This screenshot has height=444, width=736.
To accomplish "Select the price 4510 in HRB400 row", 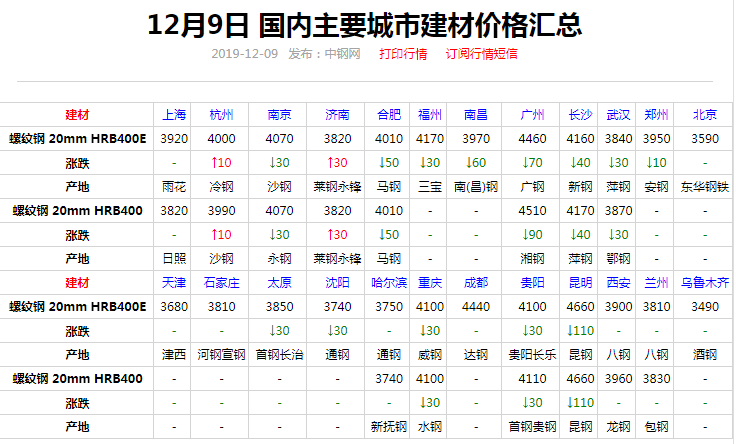I will coord(532,211).
